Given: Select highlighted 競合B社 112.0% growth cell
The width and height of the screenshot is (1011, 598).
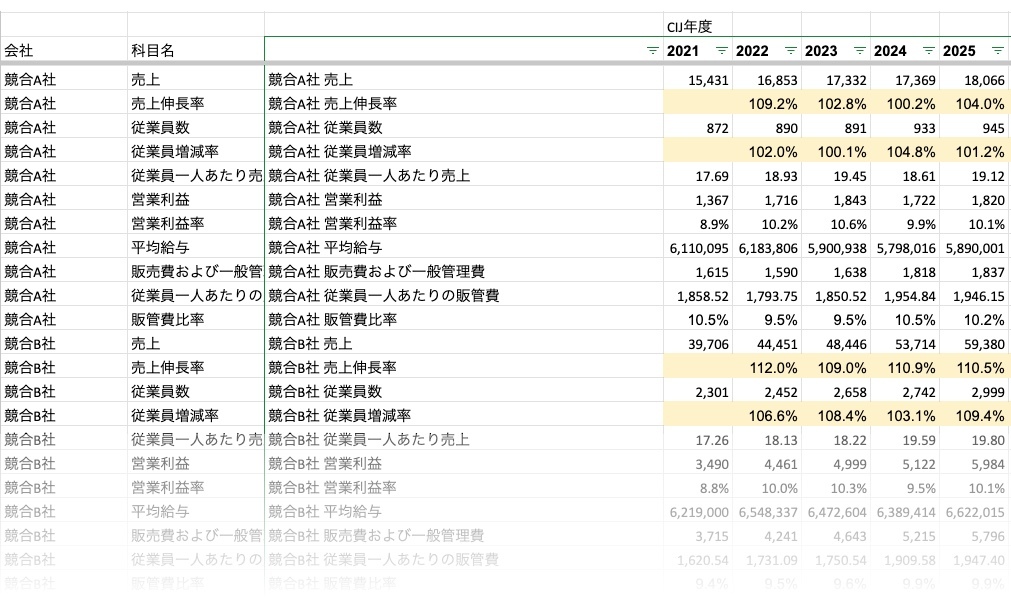Looking at the screenshot, I should pos(767,367).
